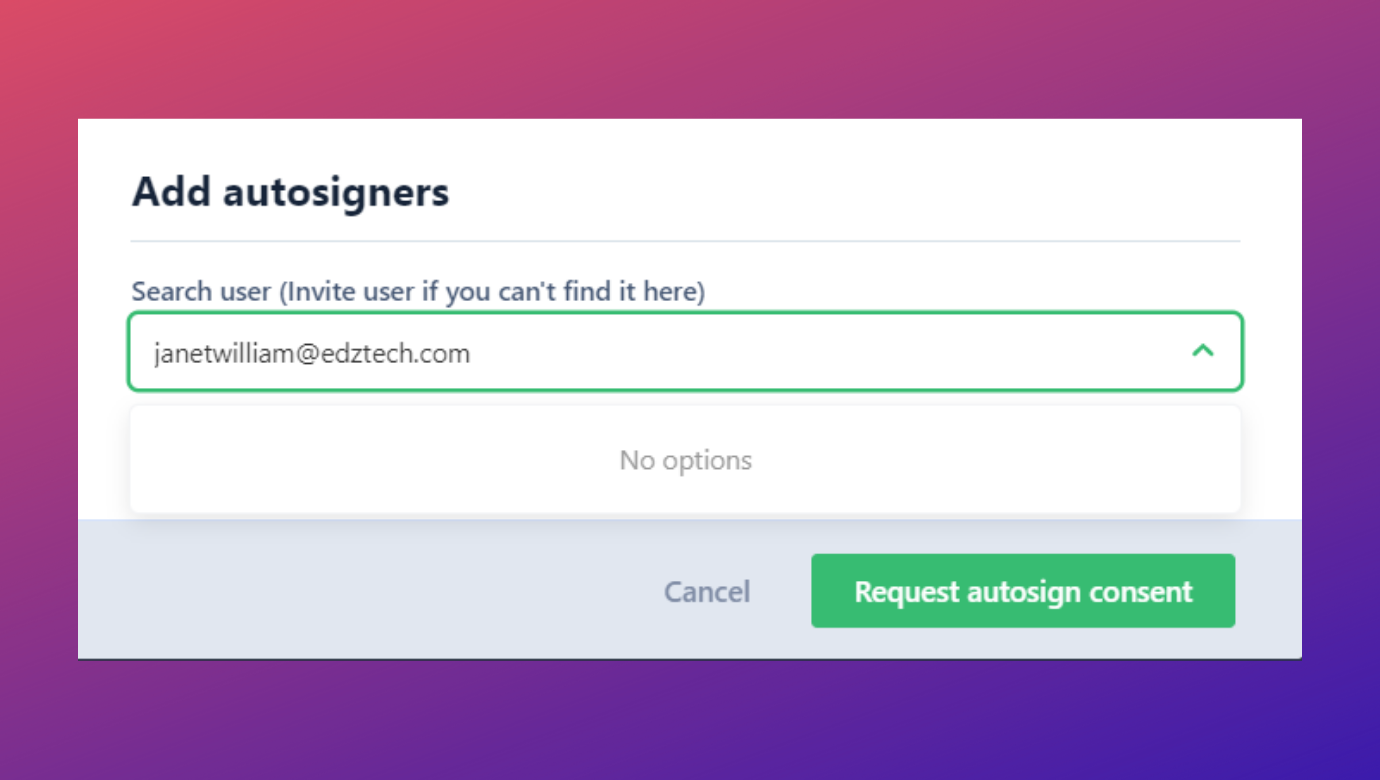The width and height of the screenshot is (1380, 780).
Task: Submit the autosign consent request
Action: [x=1022, y=591]
